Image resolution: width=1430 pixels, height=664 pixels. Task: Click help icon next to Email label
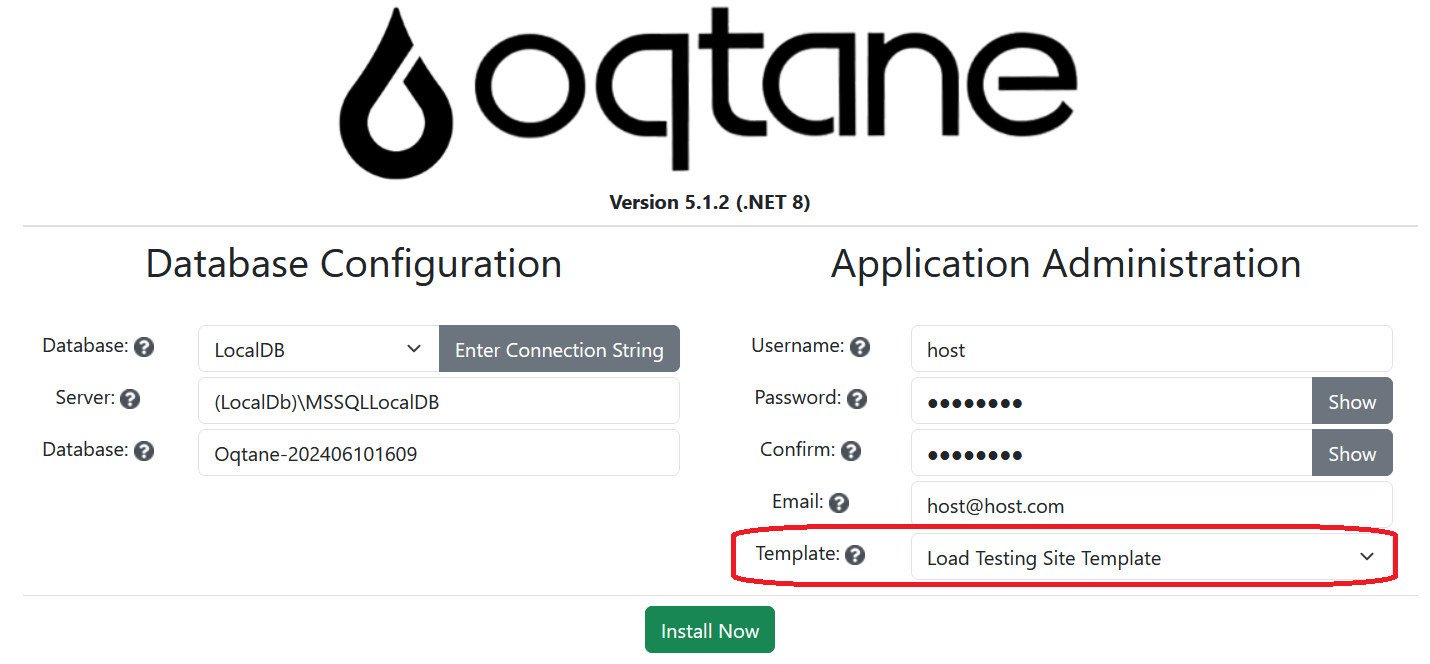(839, 503)
